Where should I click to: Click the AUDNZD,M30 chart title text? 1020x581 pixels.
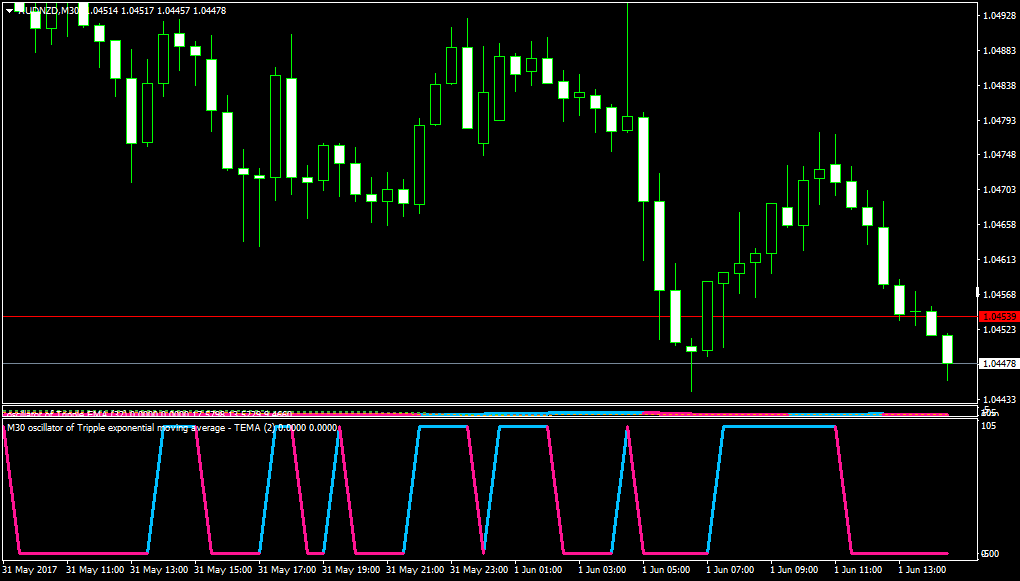49,10
